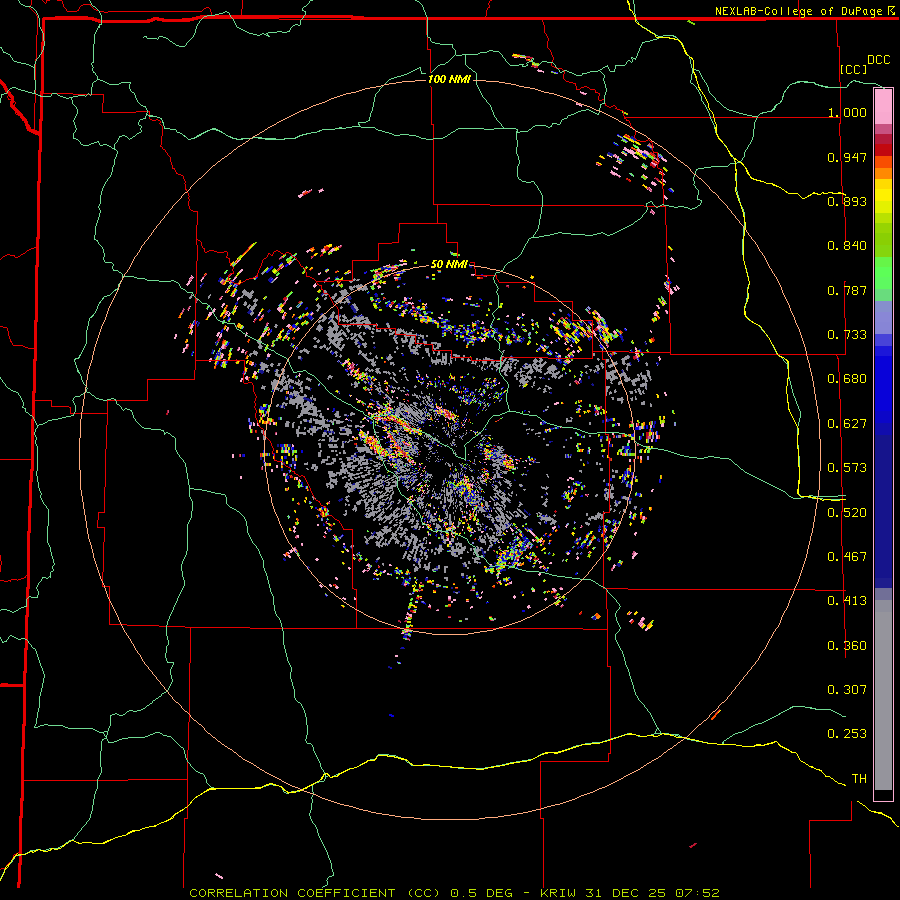Click the 07:52 timestamp
Viewport: 900px width, 900px height.
pyautogui.click(x=696, y=893)
